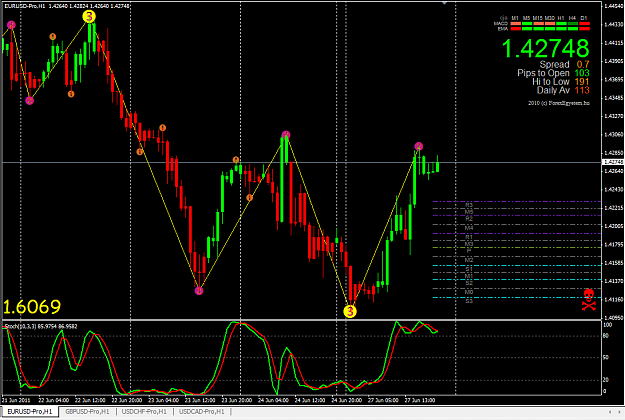Click the S3 pivot level label
This screenshot has height=420, width=625.
[469, 301]
